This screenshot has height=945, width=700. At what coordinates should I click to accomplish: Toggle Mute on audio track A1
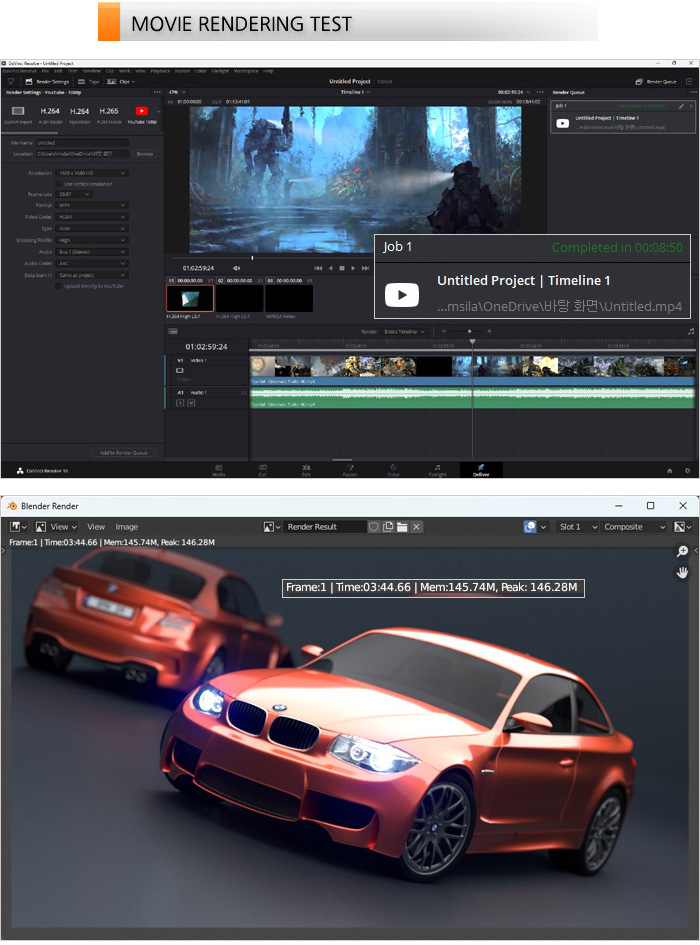(191, 403)
